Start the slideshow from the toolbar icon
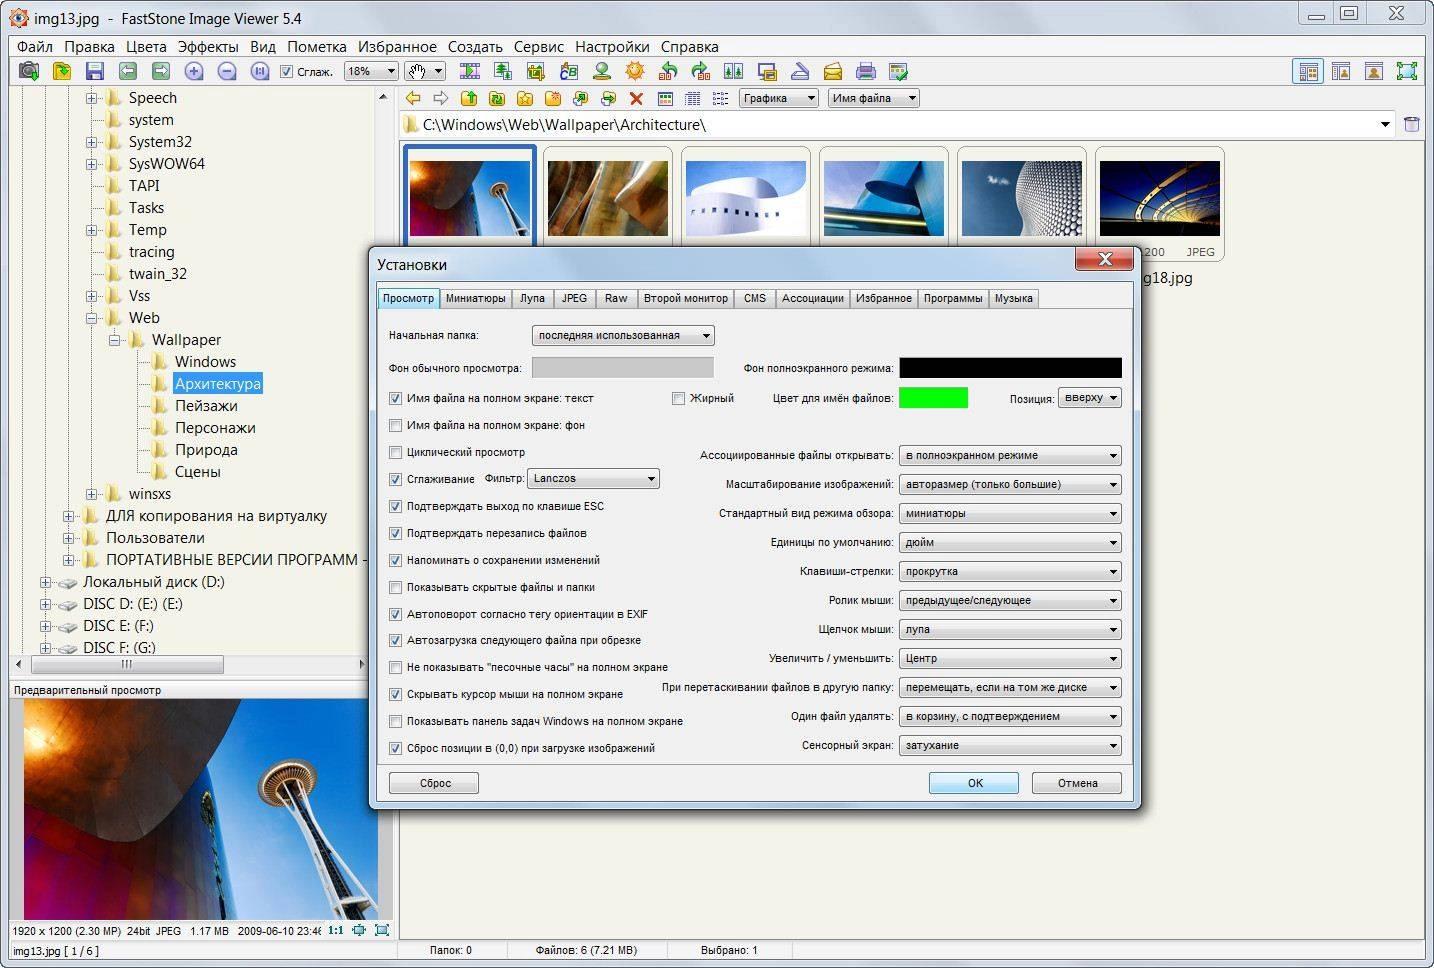The image size is (1434, 968). (470, 71)
